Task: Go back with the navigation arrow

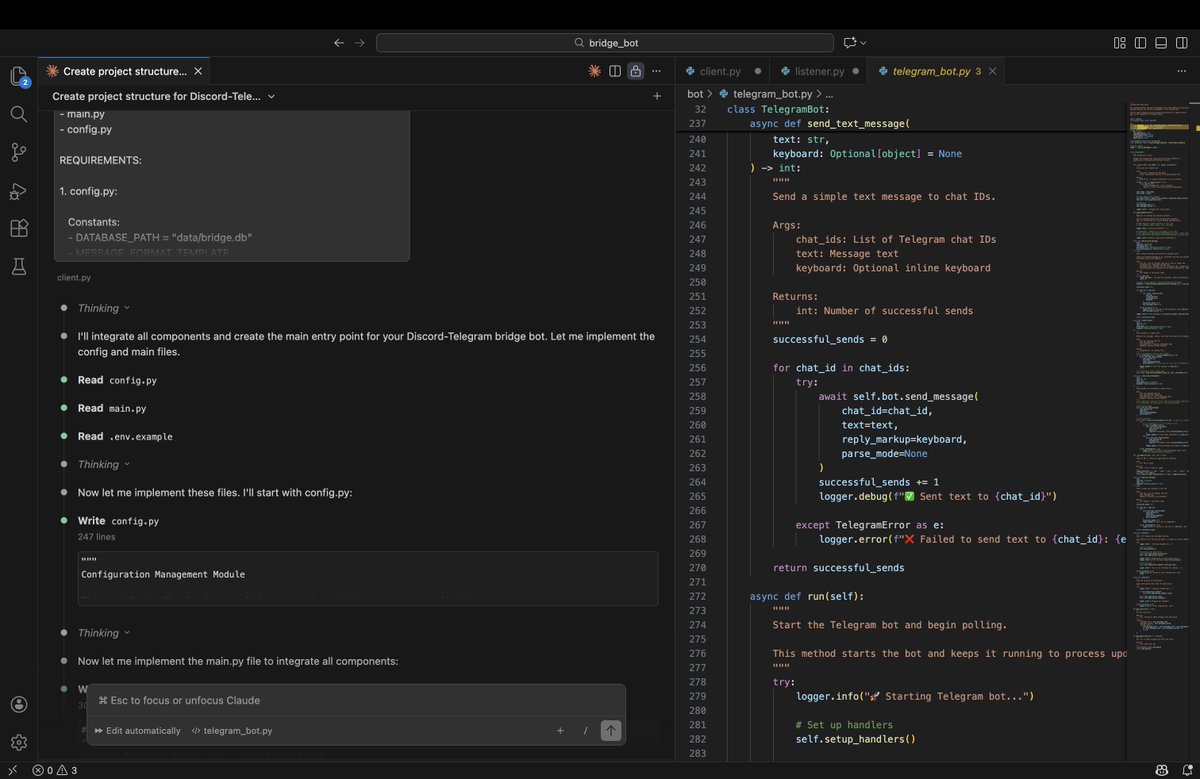Action: tap(339, 43)
